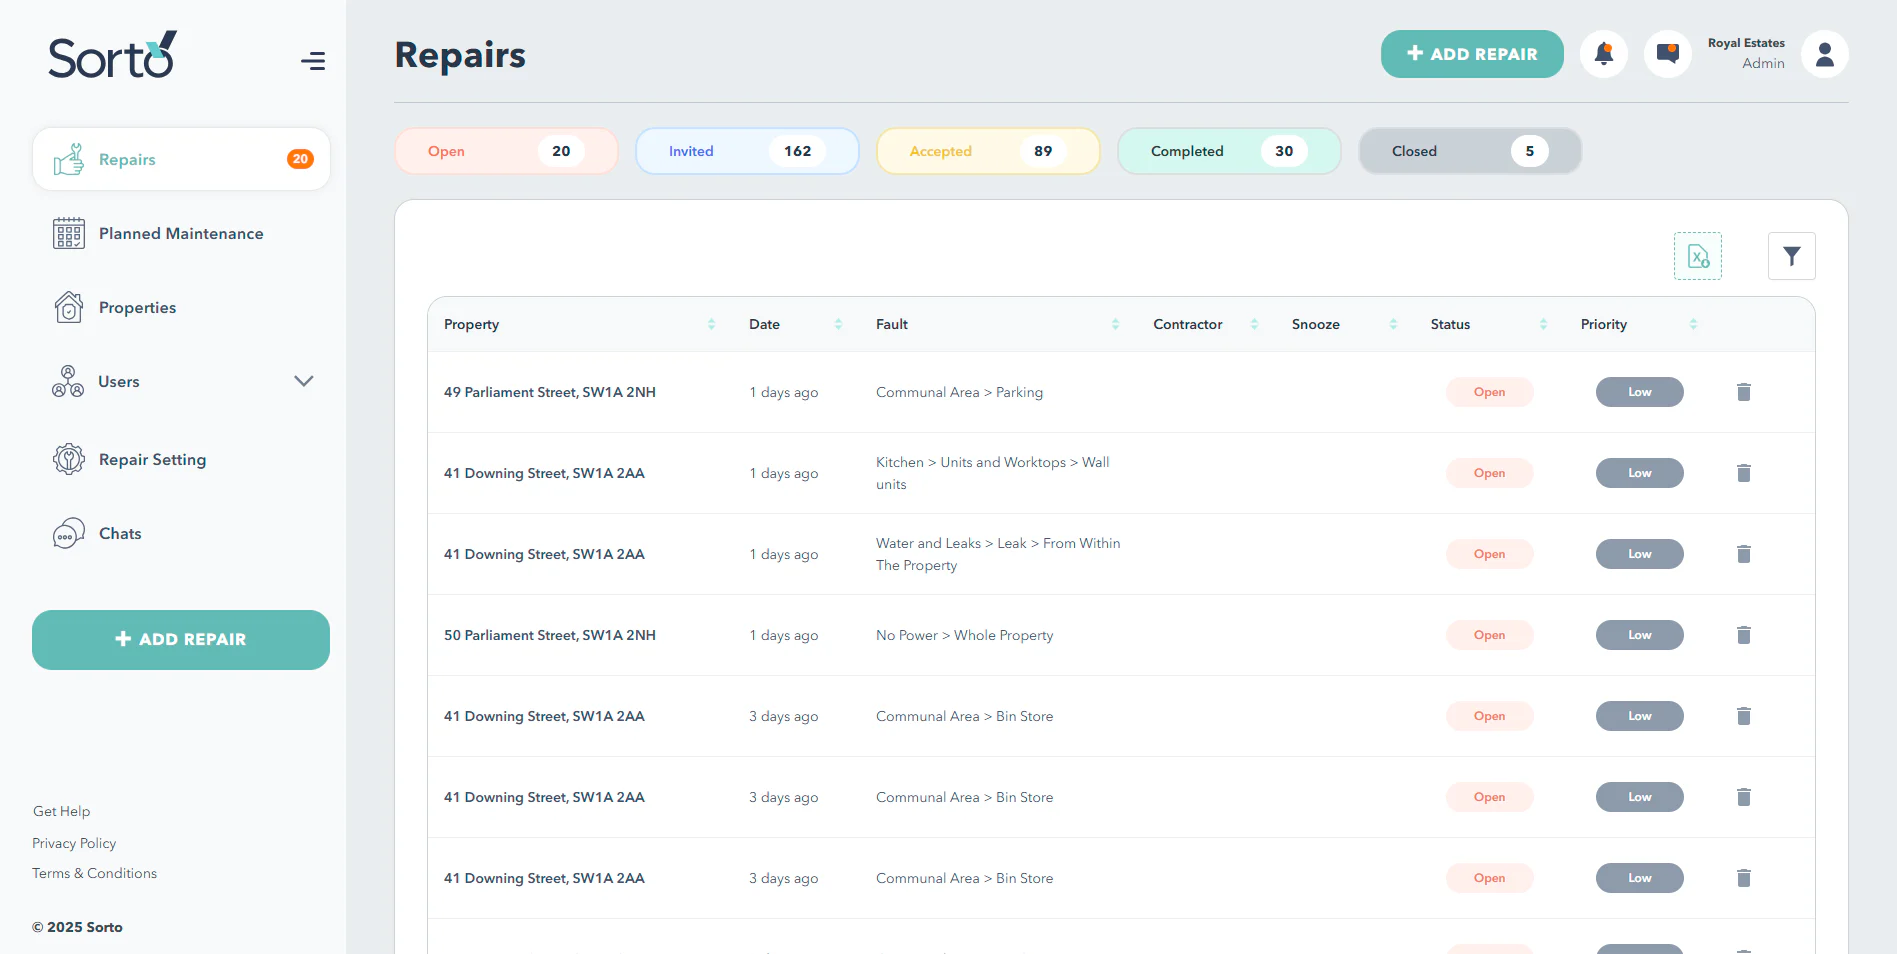The height and width of the screenshot is (954, 1897).
Task: Click the Properties house icon
Action: [x=69, y=307]
